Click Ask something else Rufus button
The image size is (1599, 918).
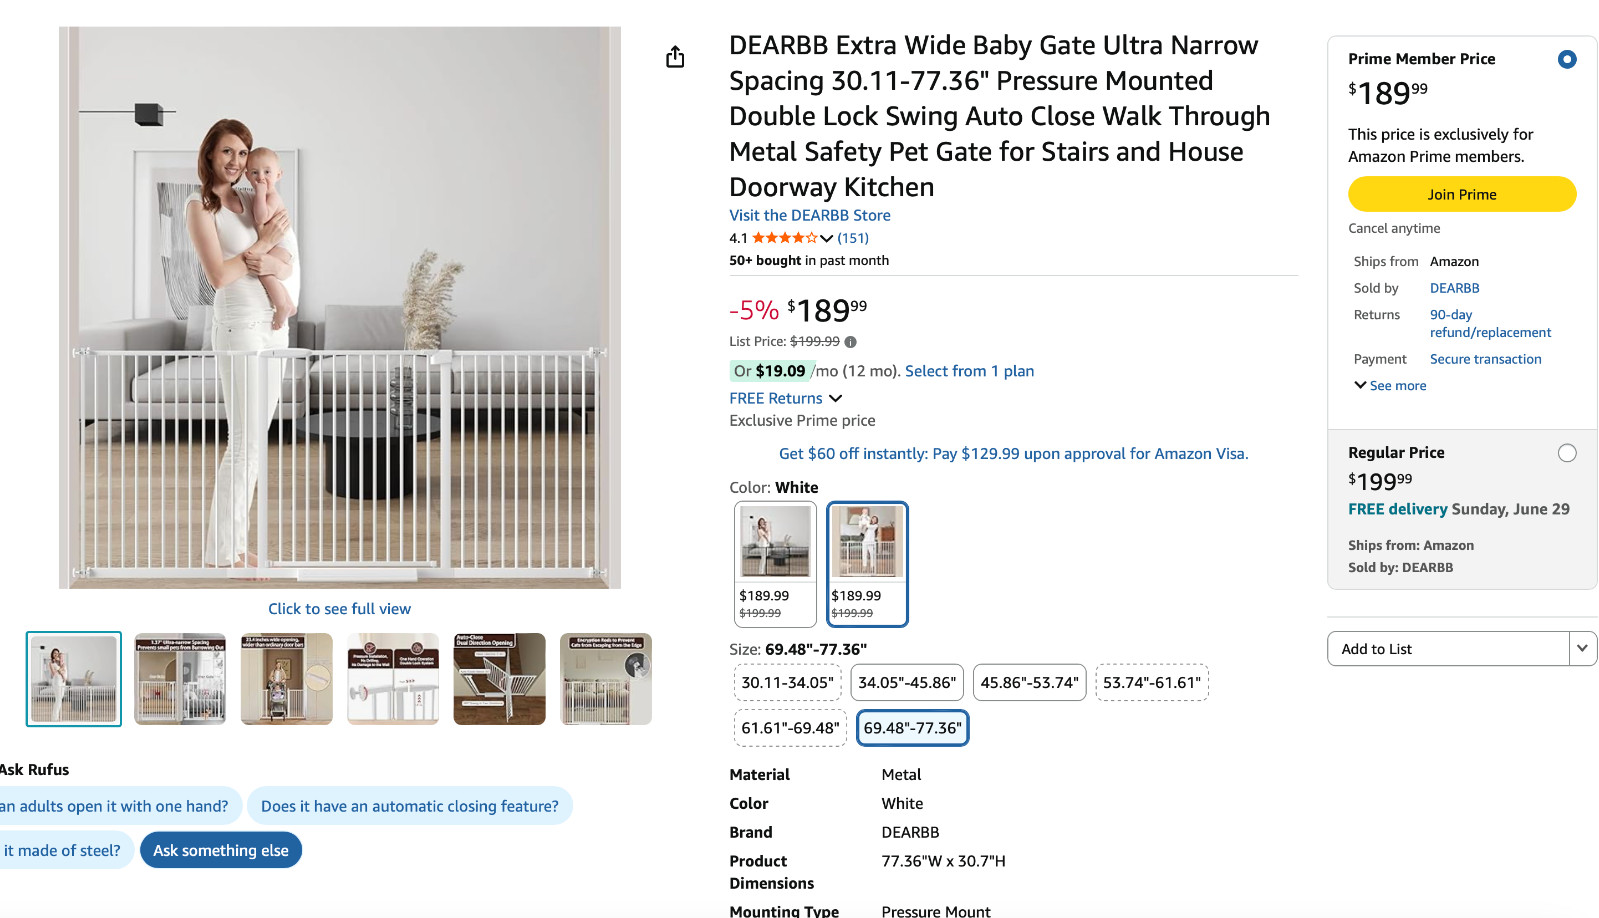click(x=220, y=850)
